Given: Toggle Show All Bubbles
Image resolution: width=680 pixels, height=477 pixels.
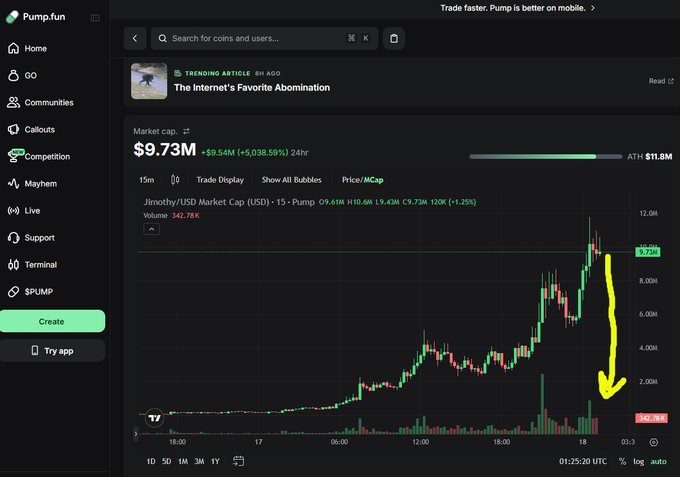Looking at the screenshot, I should pos(291,180).
